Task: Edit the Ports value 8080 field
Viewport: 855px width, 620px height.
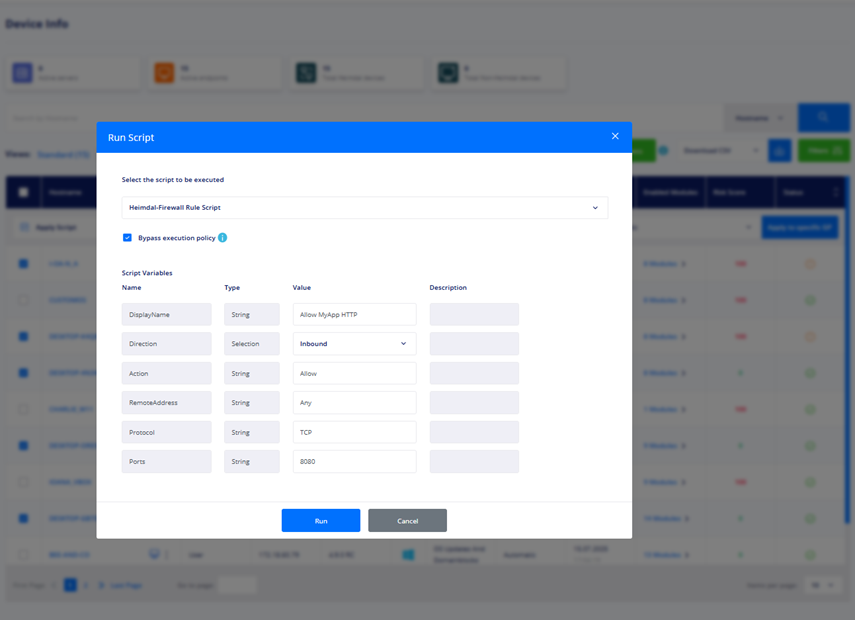Action: (354, 461)
